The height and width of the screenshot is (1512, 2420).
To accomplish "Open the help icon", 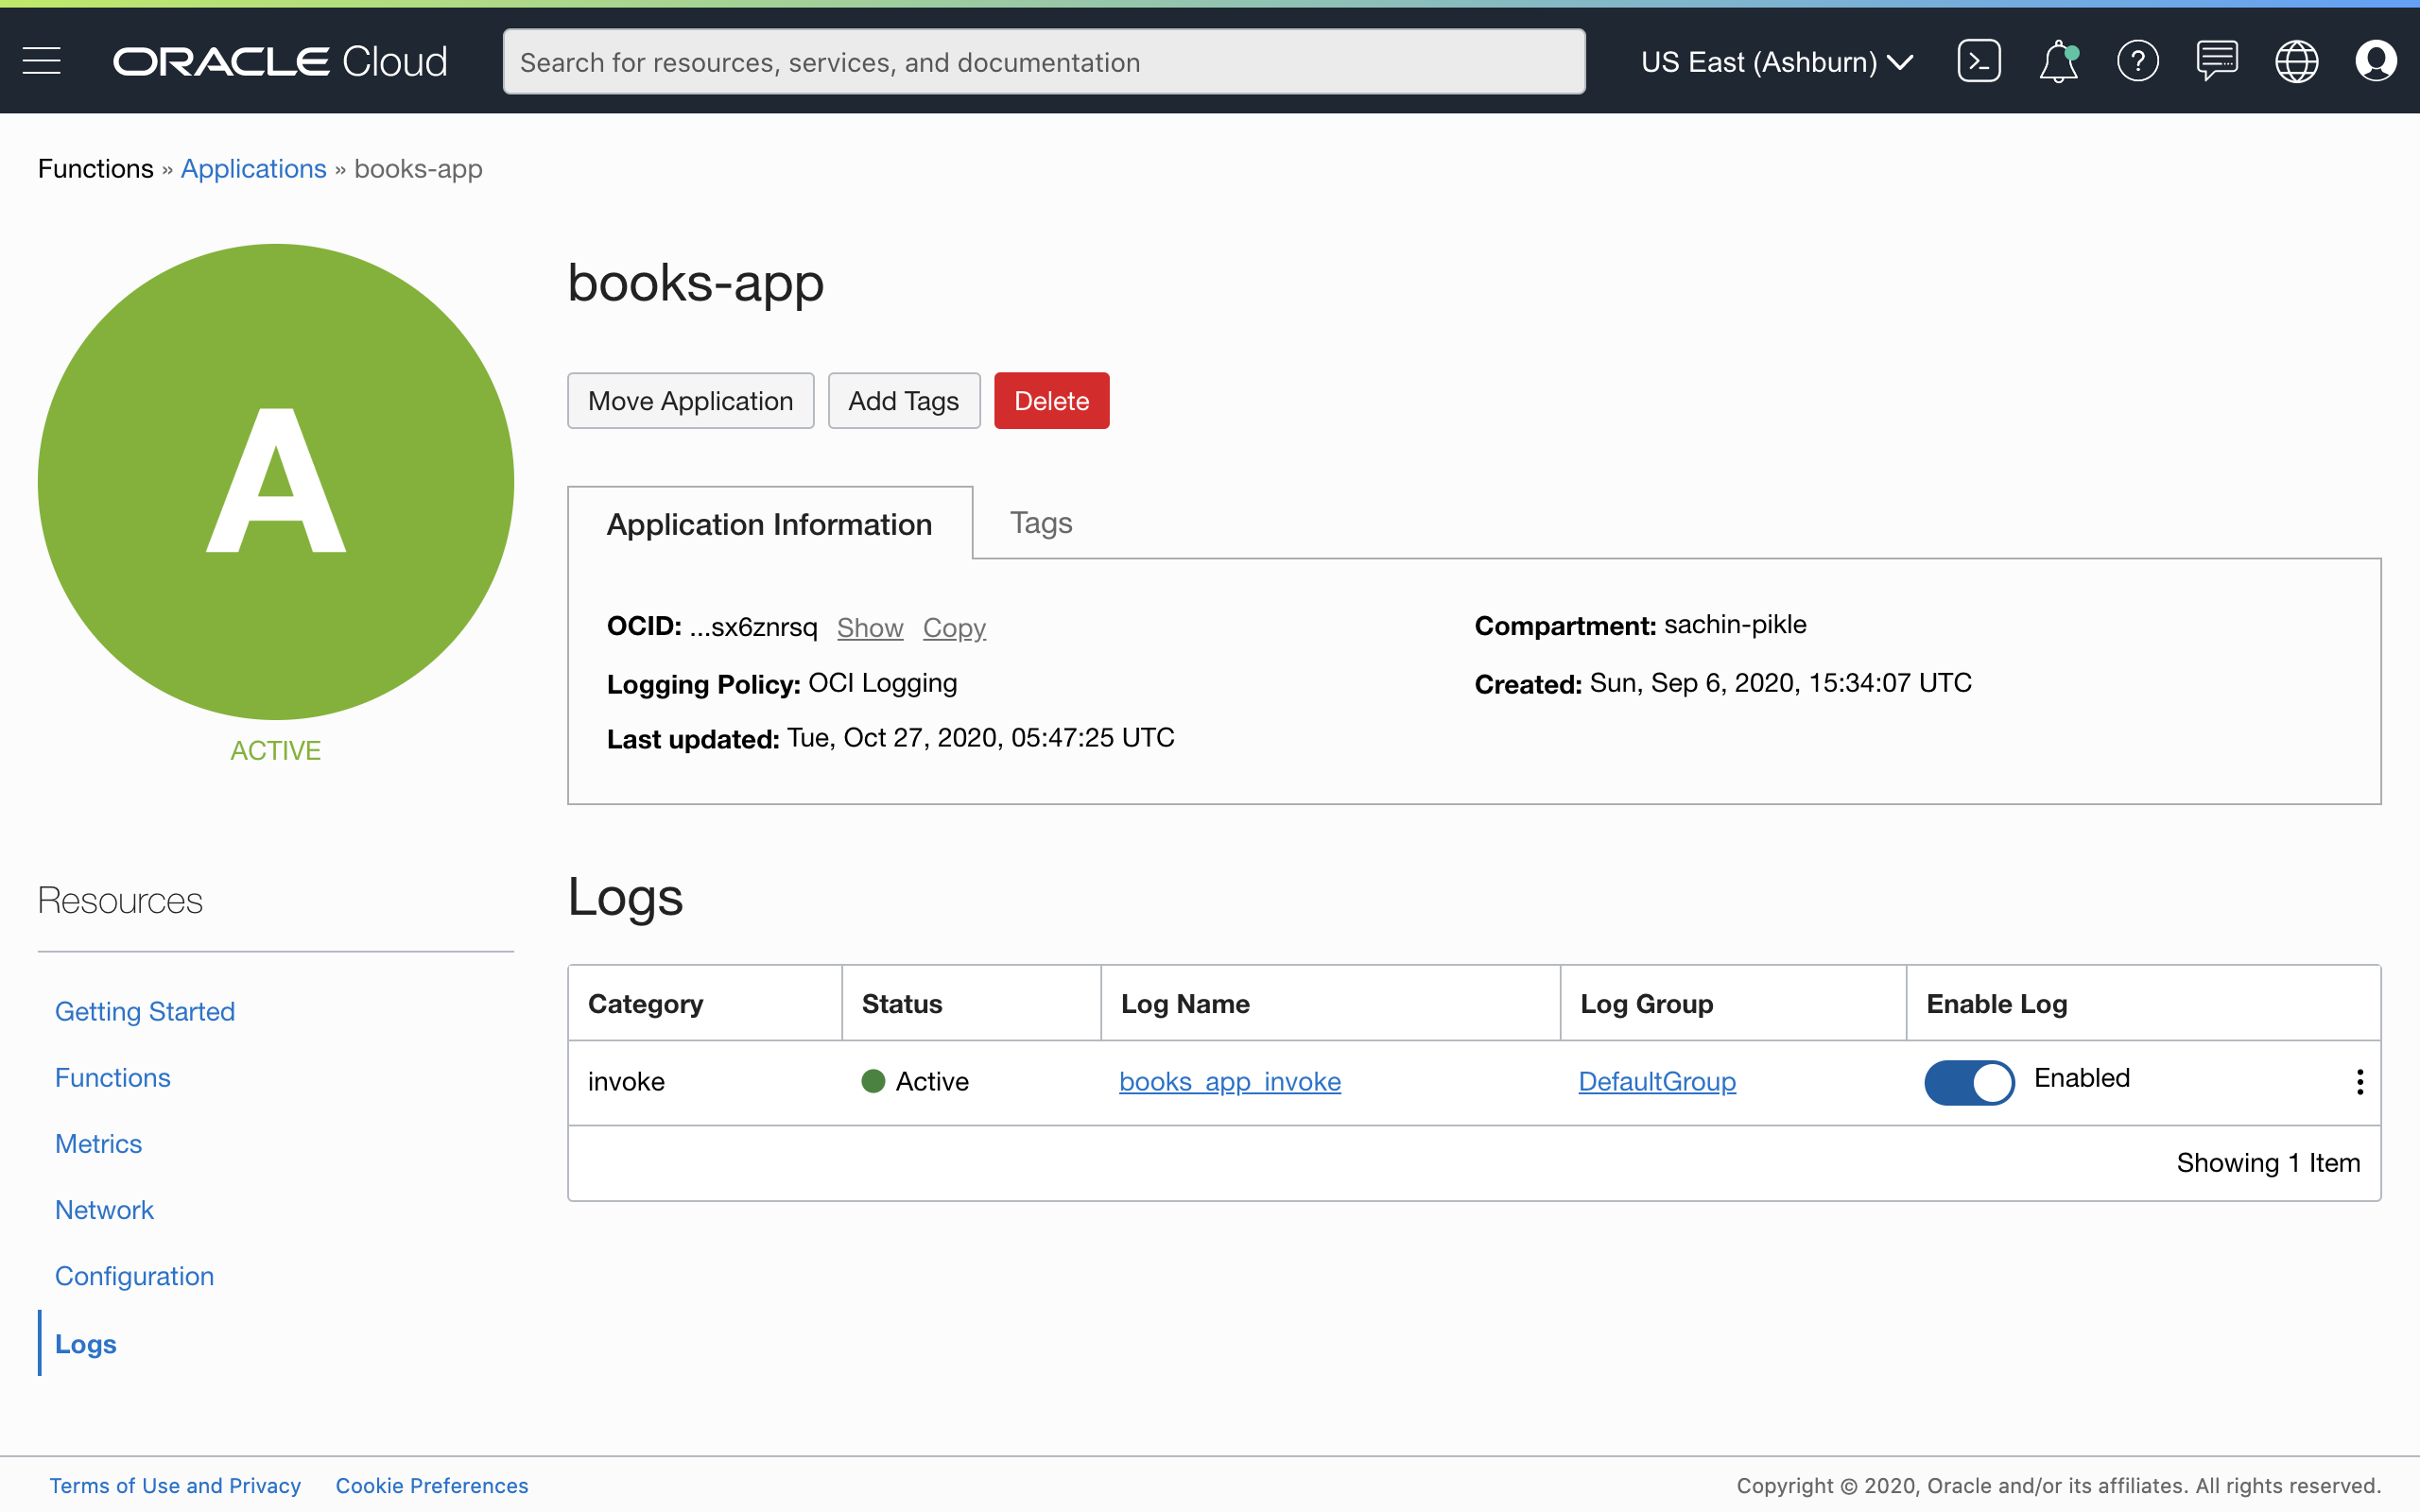I will [2138, 60].
